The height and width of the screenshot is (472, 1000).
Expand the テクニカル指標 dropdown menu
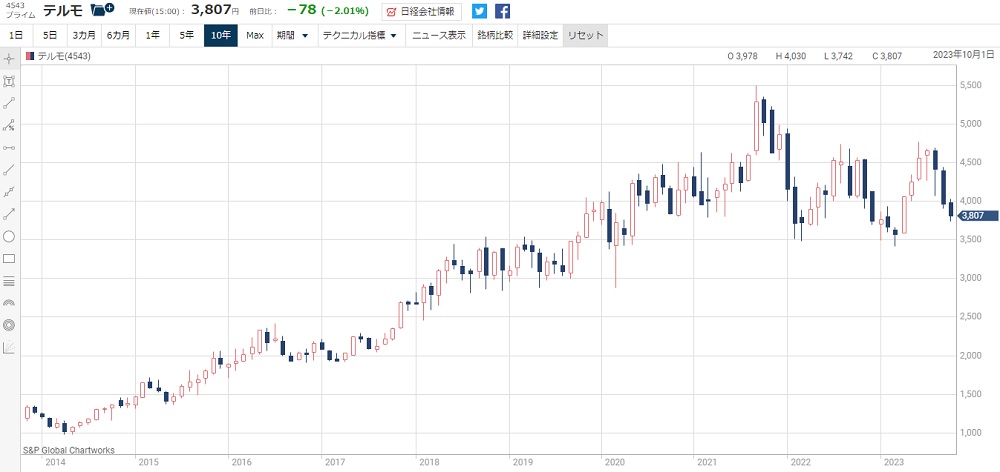click(358, 35)
